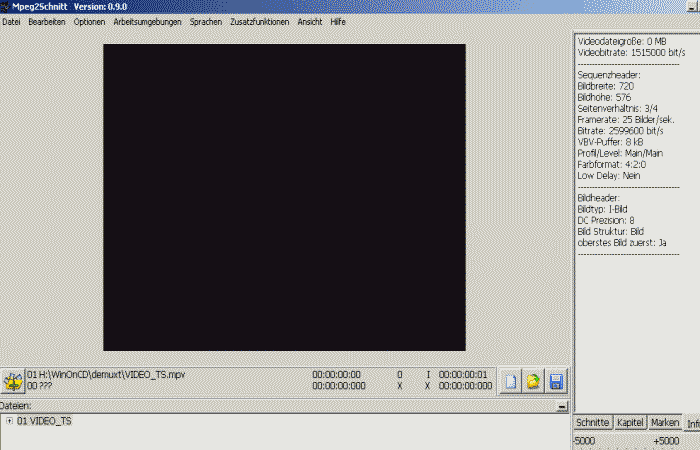Screen dimensions: 700x450
Task: Click the new project document icon
Action: pyautogui.click(x=511, y=381)
